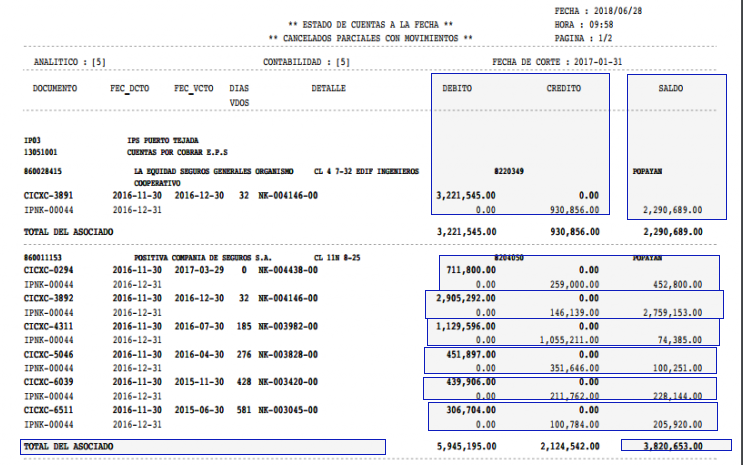
Task: Click the CREDITO column header
Action: coord(563,88)
